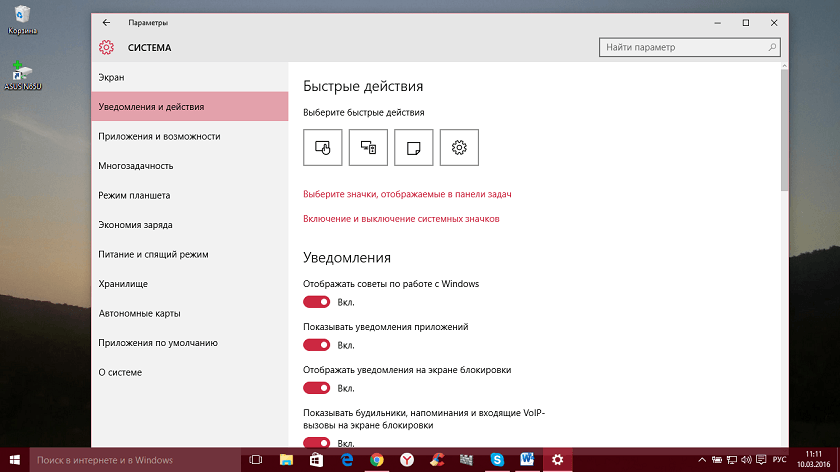The height and width of the screenshot is (472, 840).
Task: Open Многозадачность section
Action: click(x=190, y=166)
